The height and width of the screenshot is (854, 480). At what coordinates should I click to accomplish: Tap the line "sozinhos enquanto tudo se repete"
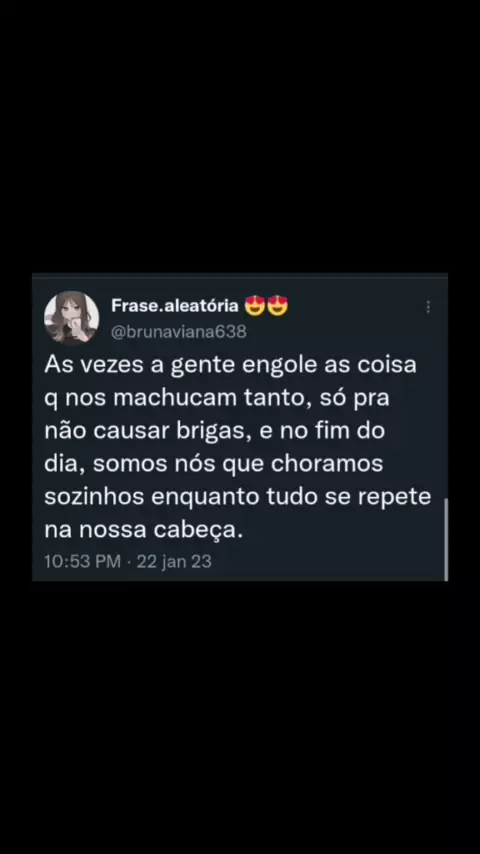tap(238, 498)
